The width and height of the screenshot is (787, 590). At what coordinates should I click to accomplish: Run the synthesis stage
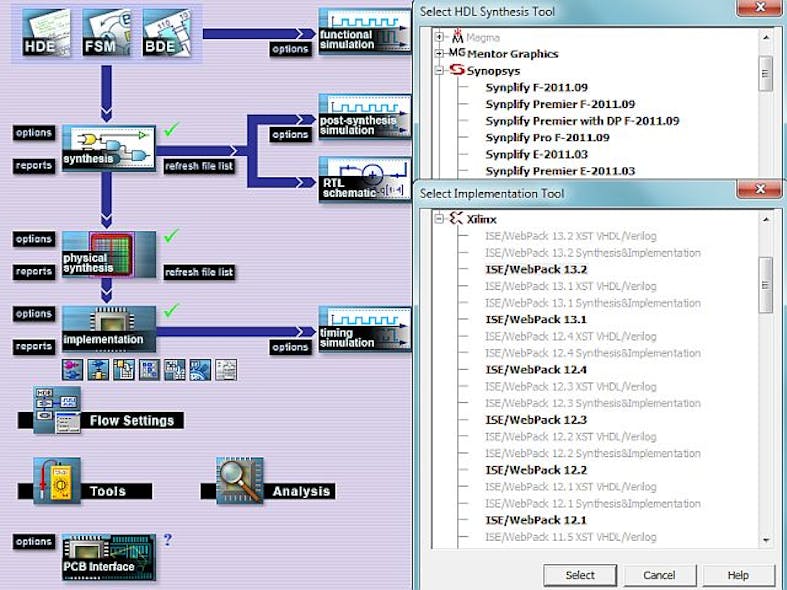click(x=109, y=149)
